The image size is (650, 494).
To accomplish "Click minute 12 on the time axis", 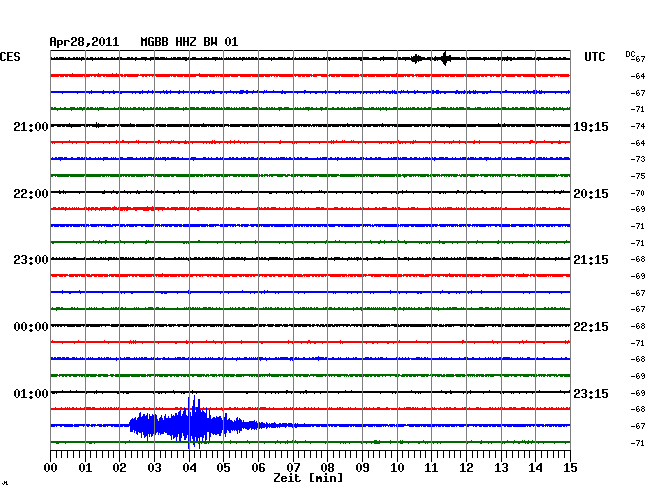I will click(466, 468).
